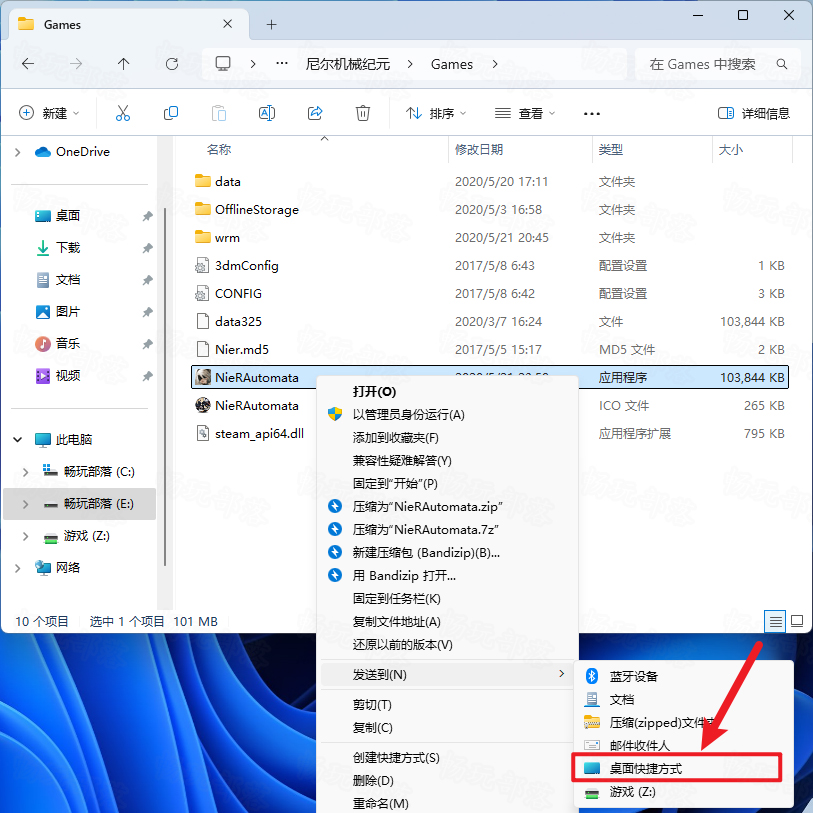The image size is (813, 813).
Task: Click the Rename icon in toolbar
Action: (267, 113)
